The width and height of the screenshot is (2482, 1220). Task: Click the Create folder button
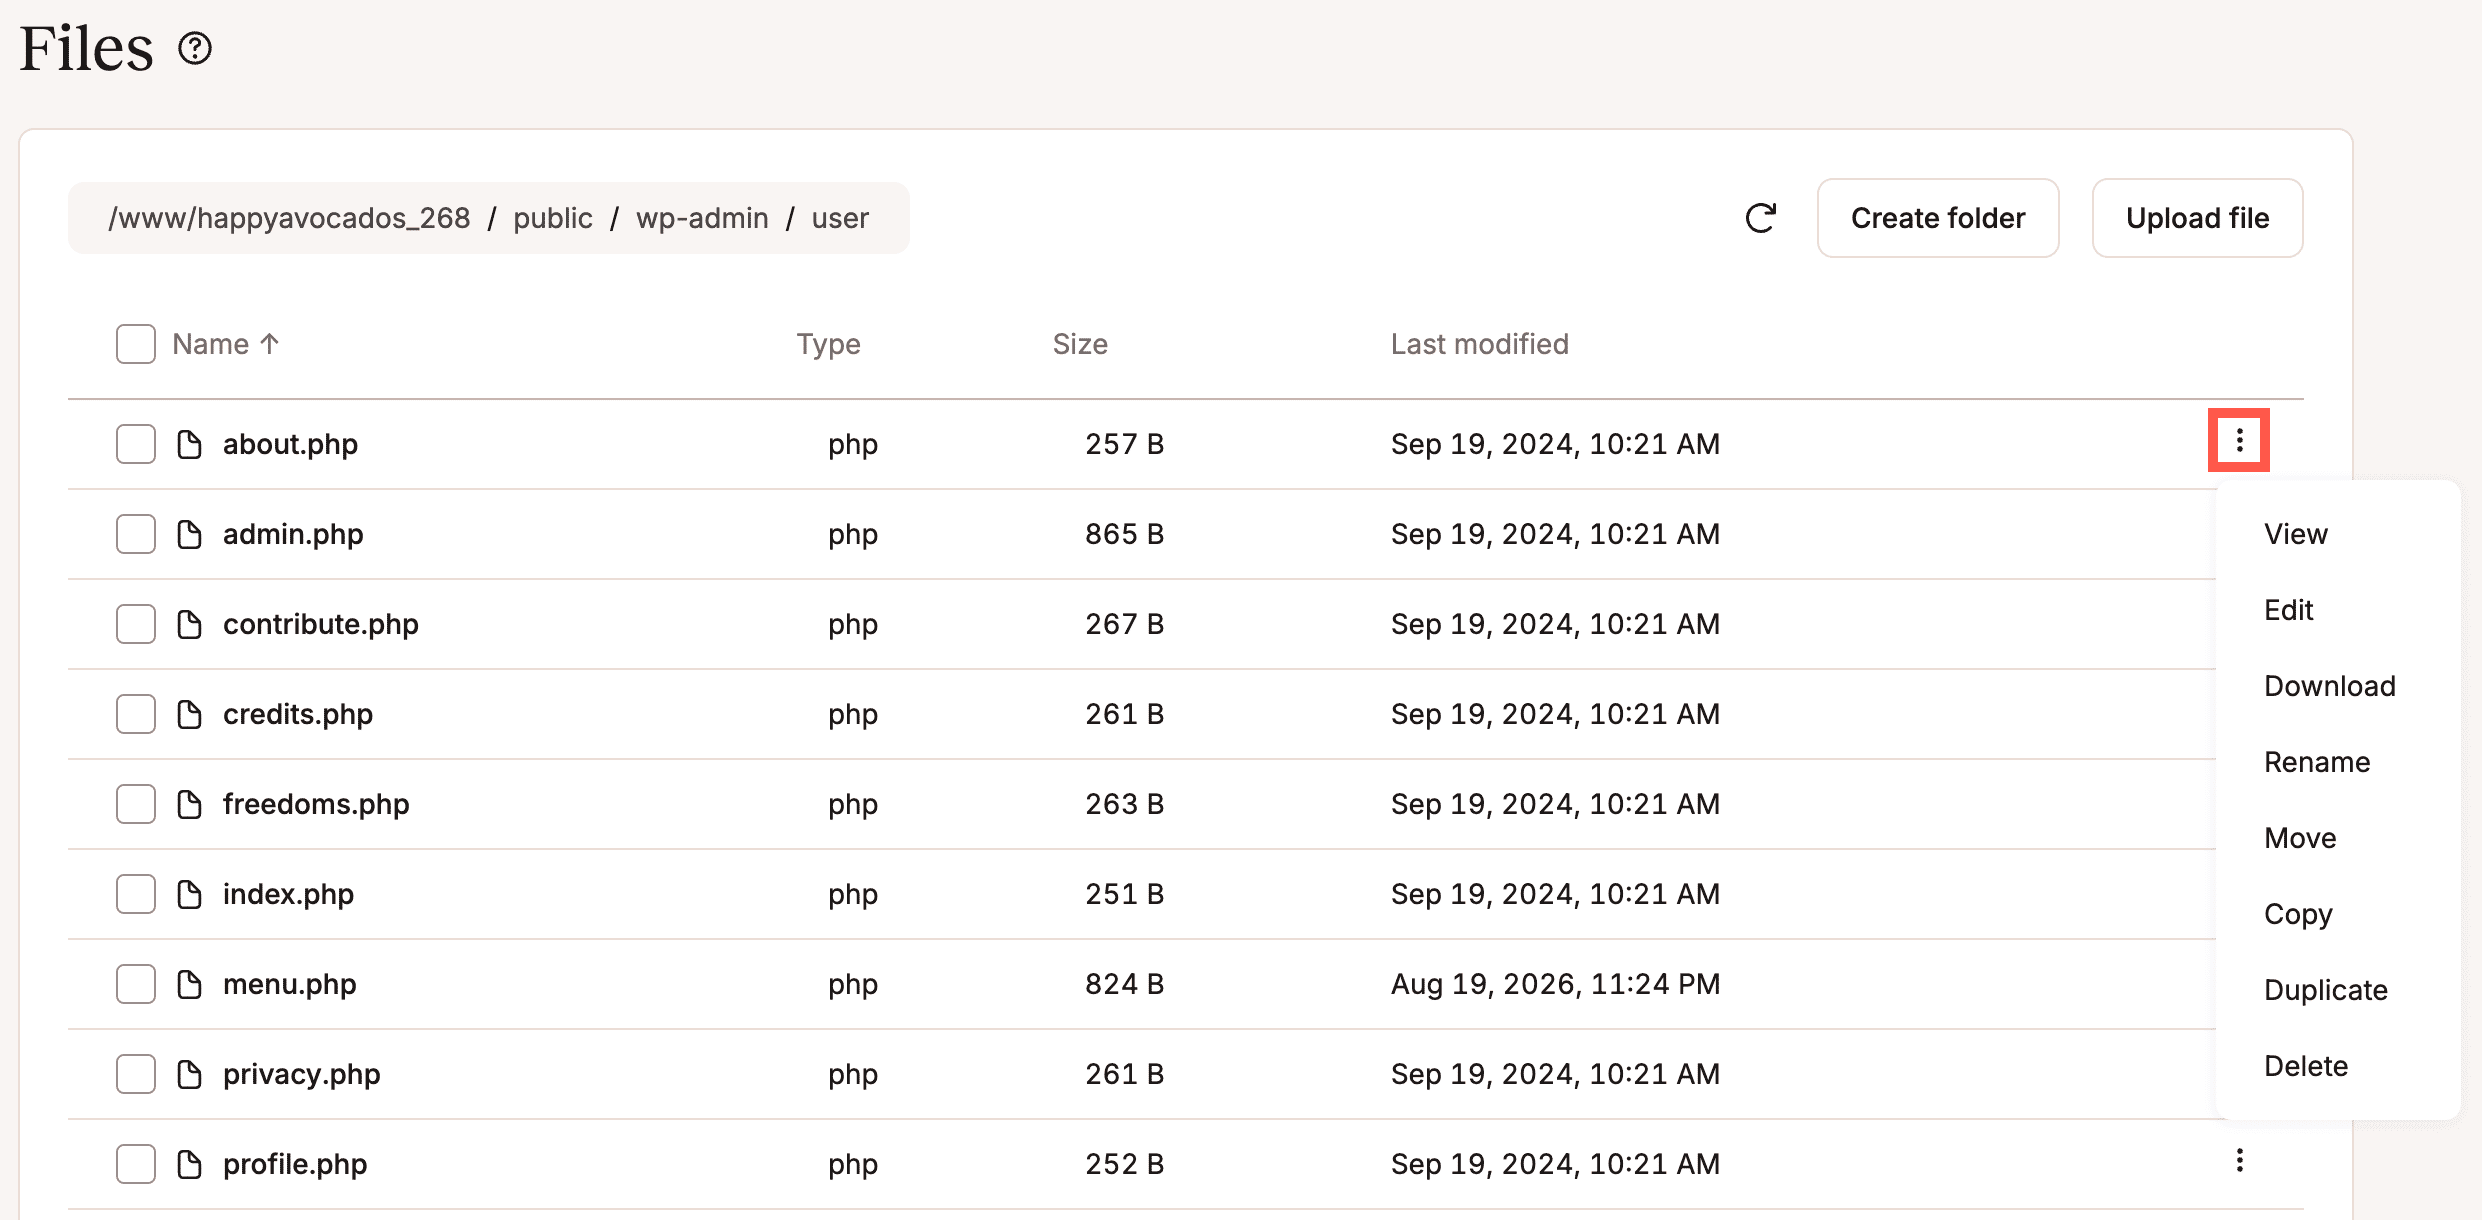[x=1938, y=218]
